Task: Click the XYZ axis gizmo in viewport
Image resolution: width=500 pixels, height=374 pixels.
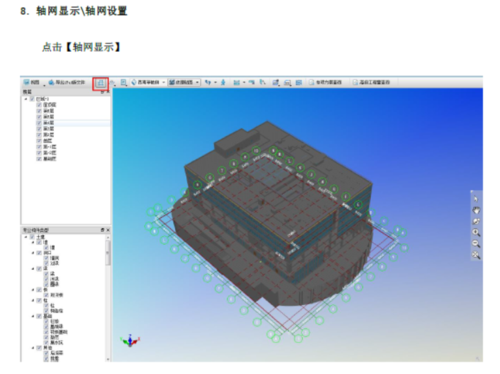Action: tap(130, 340)
